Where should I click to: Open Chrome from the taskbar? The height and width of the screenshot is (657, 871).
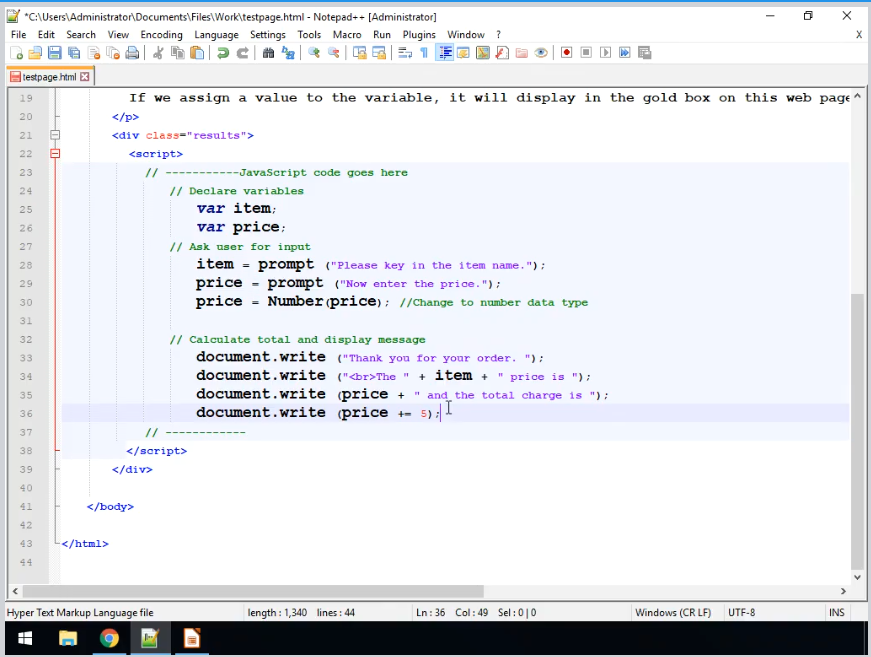tap(109, 638)
